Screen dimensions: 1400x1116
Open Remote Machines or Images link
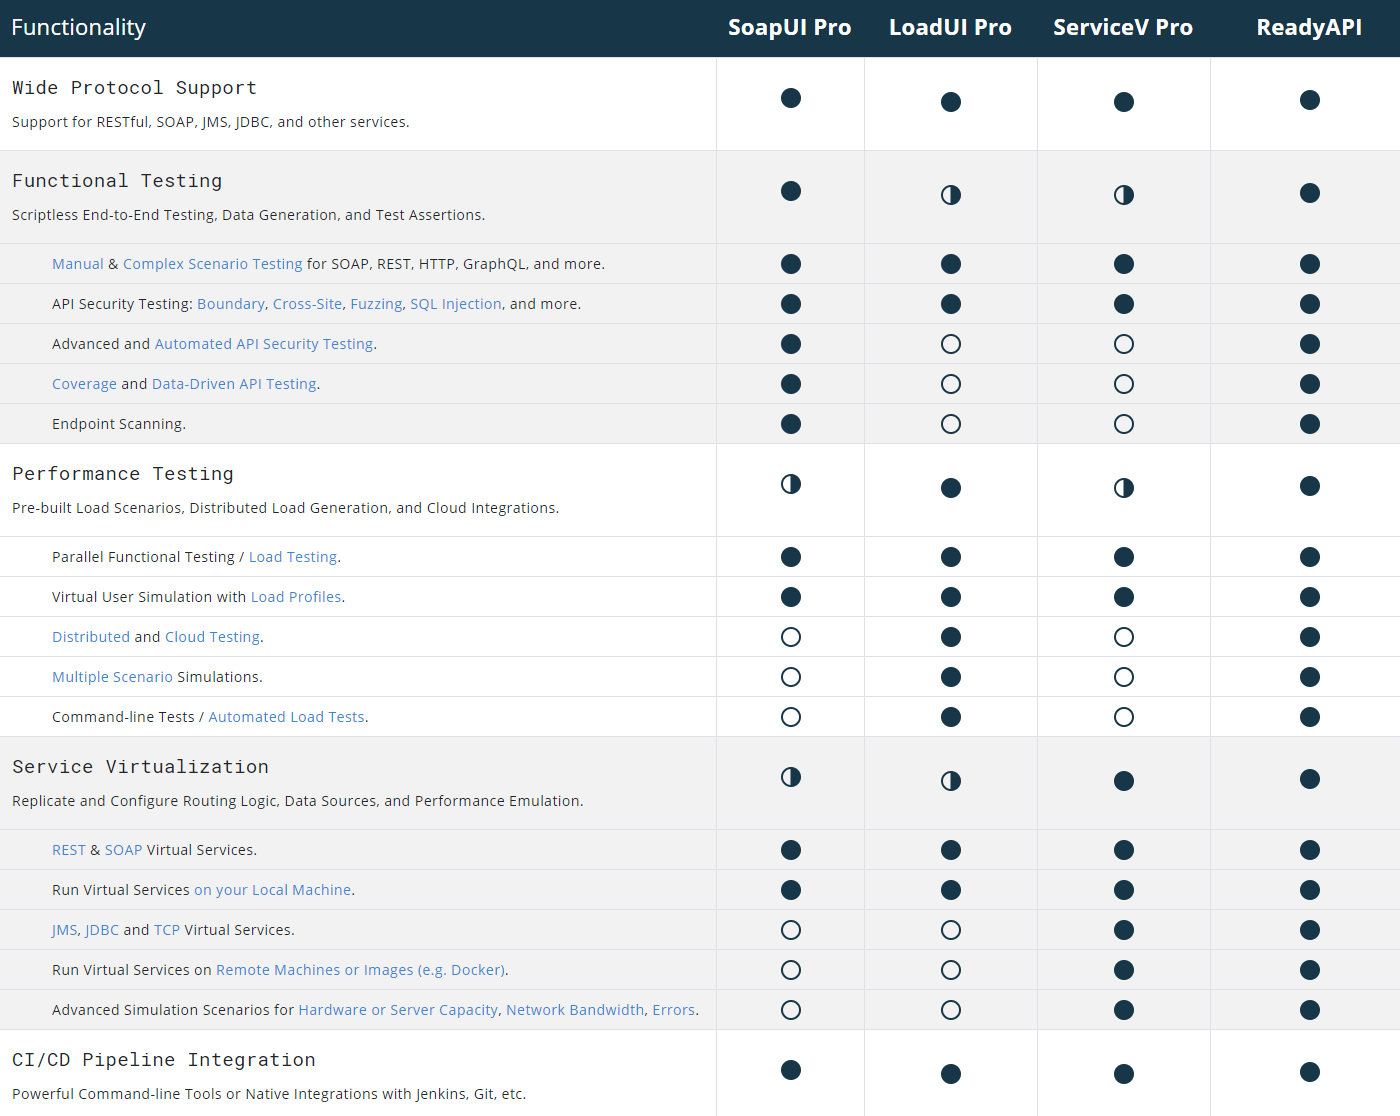click(361, 970)
